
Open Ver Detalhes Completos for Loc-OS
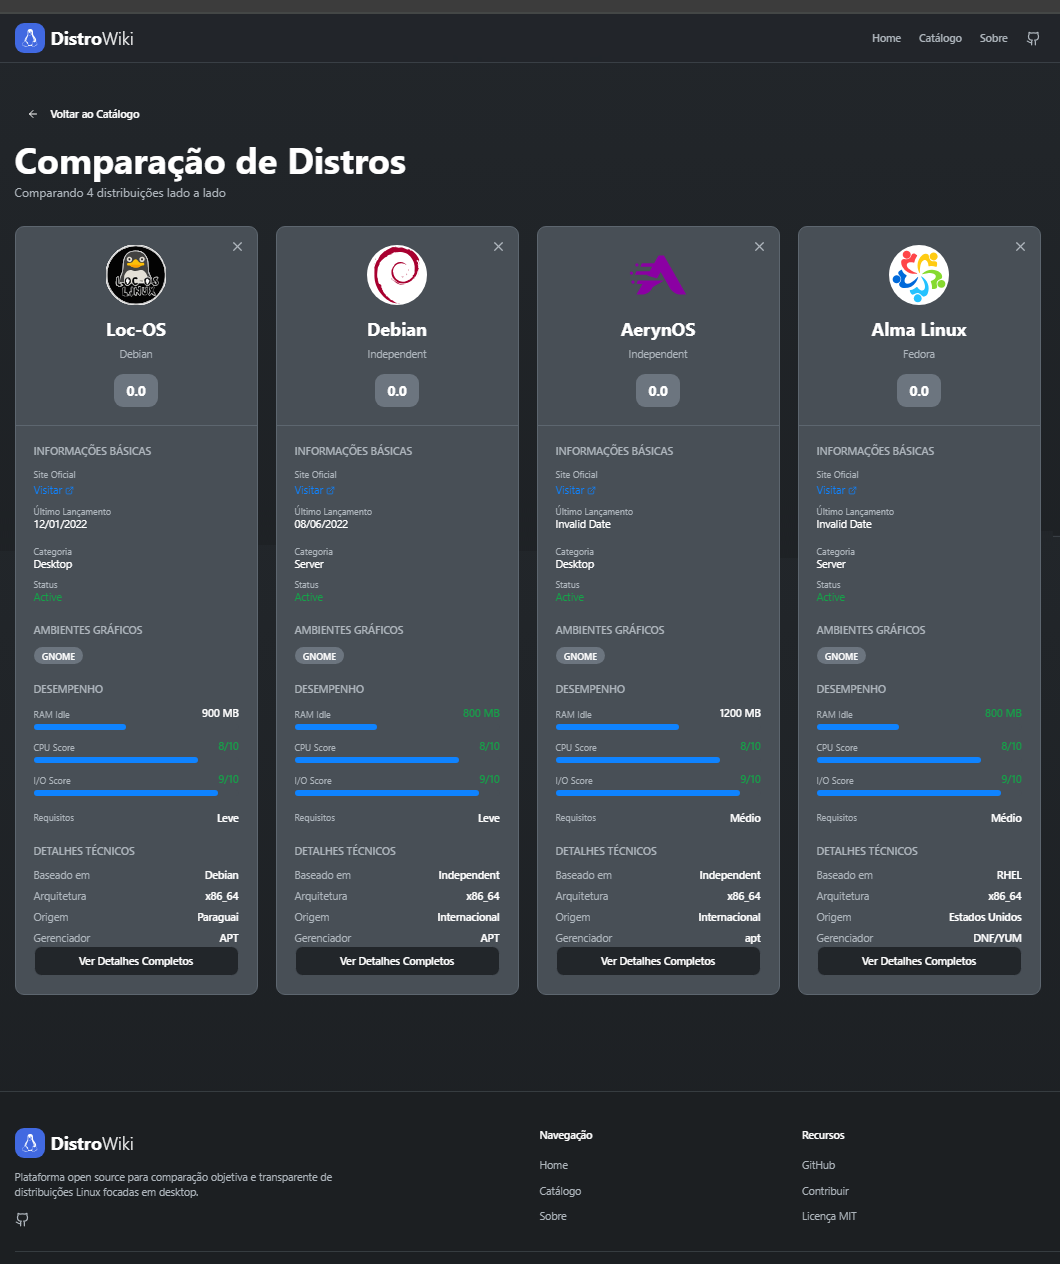136,961
